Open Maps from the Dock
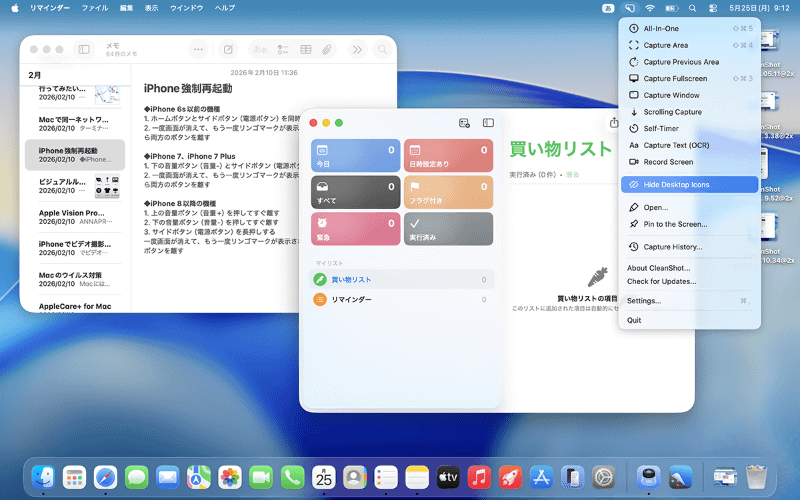This screenshot has height=500, width=800. pos(199,478)
